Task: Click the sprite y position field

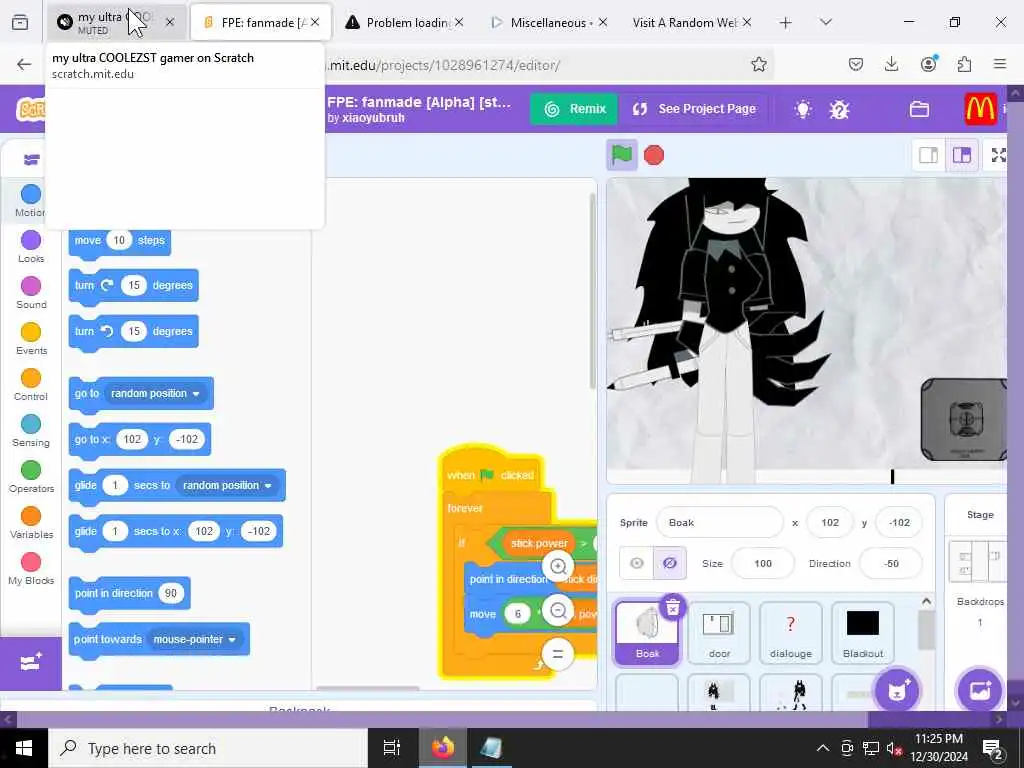Action: point(899,522)
